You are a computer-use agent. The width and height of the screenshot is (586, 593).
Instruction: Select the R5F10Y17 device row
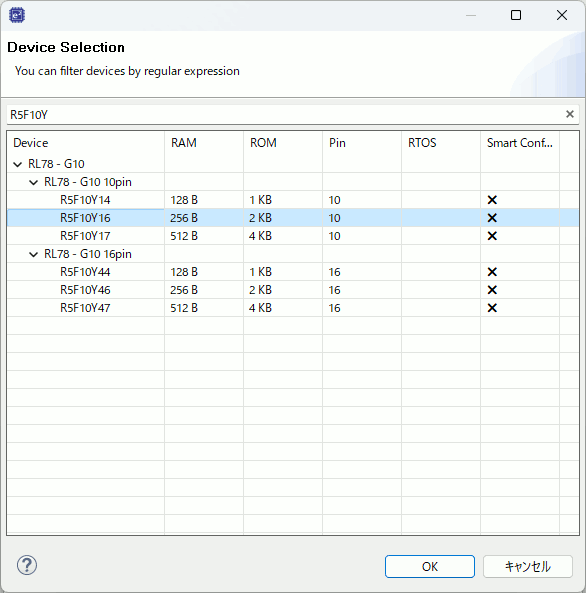tap(293, 236)
